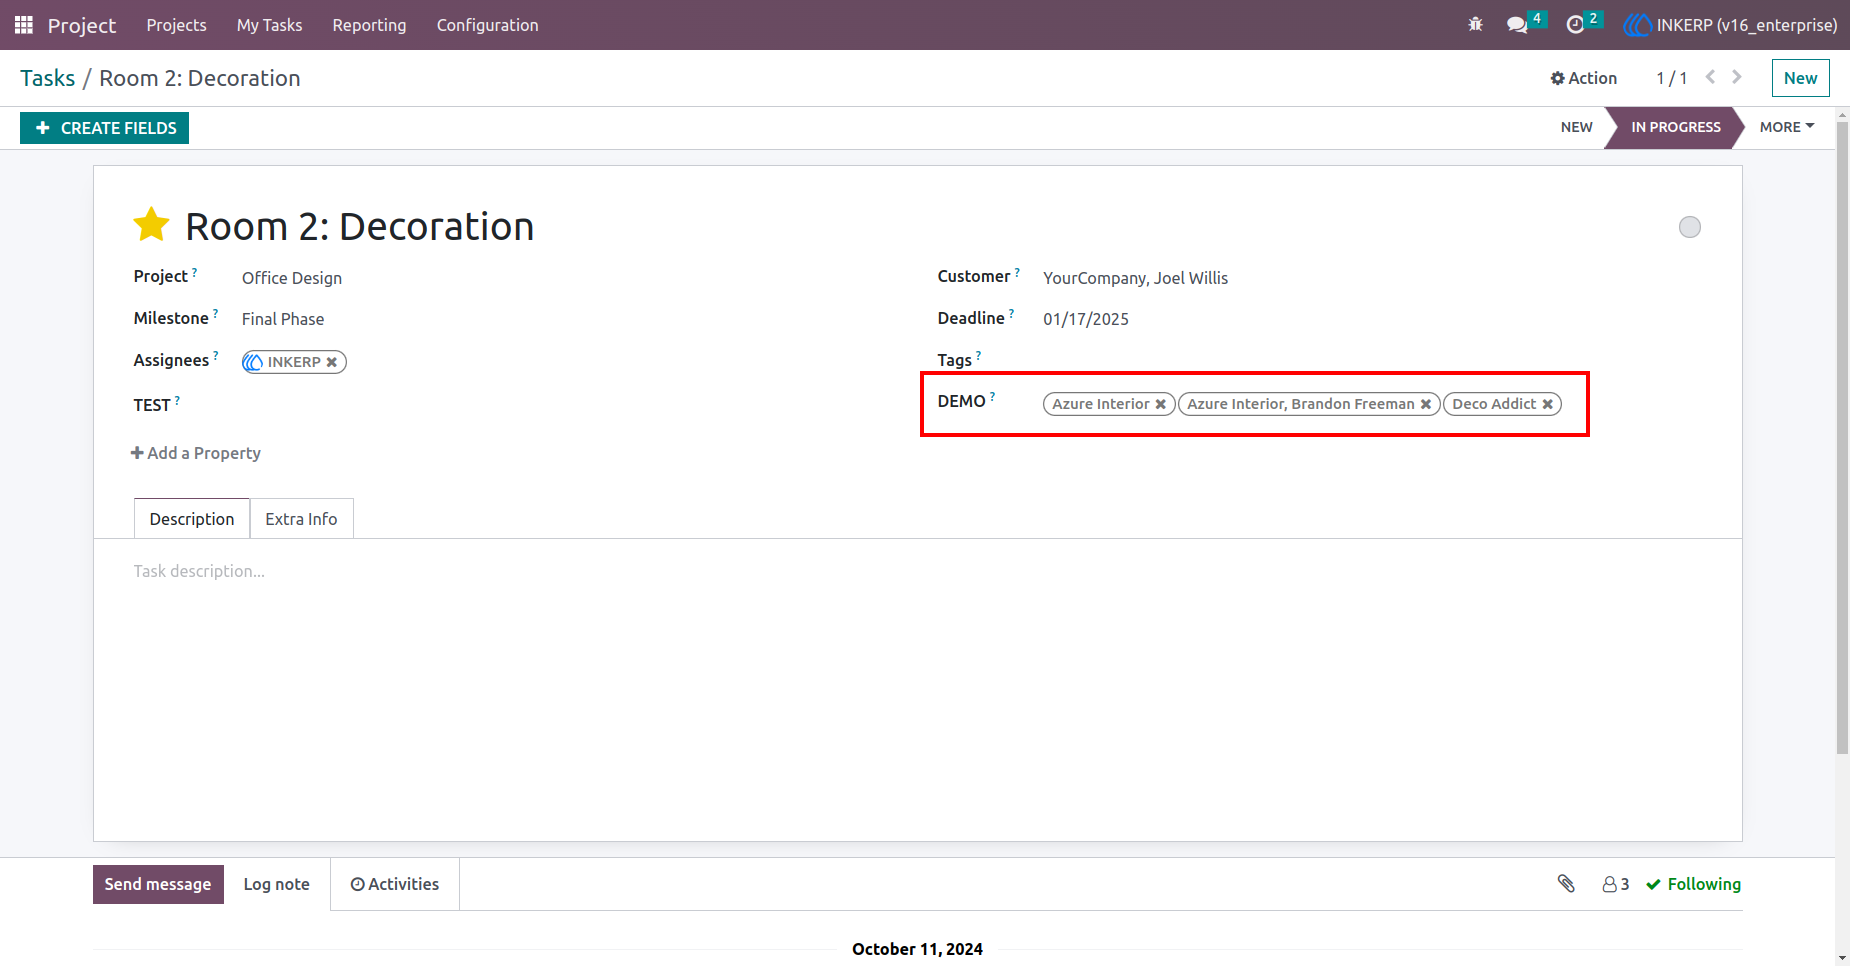
Task: Toggle the grey kanban state circle
Action: [x=1690, y=227]
